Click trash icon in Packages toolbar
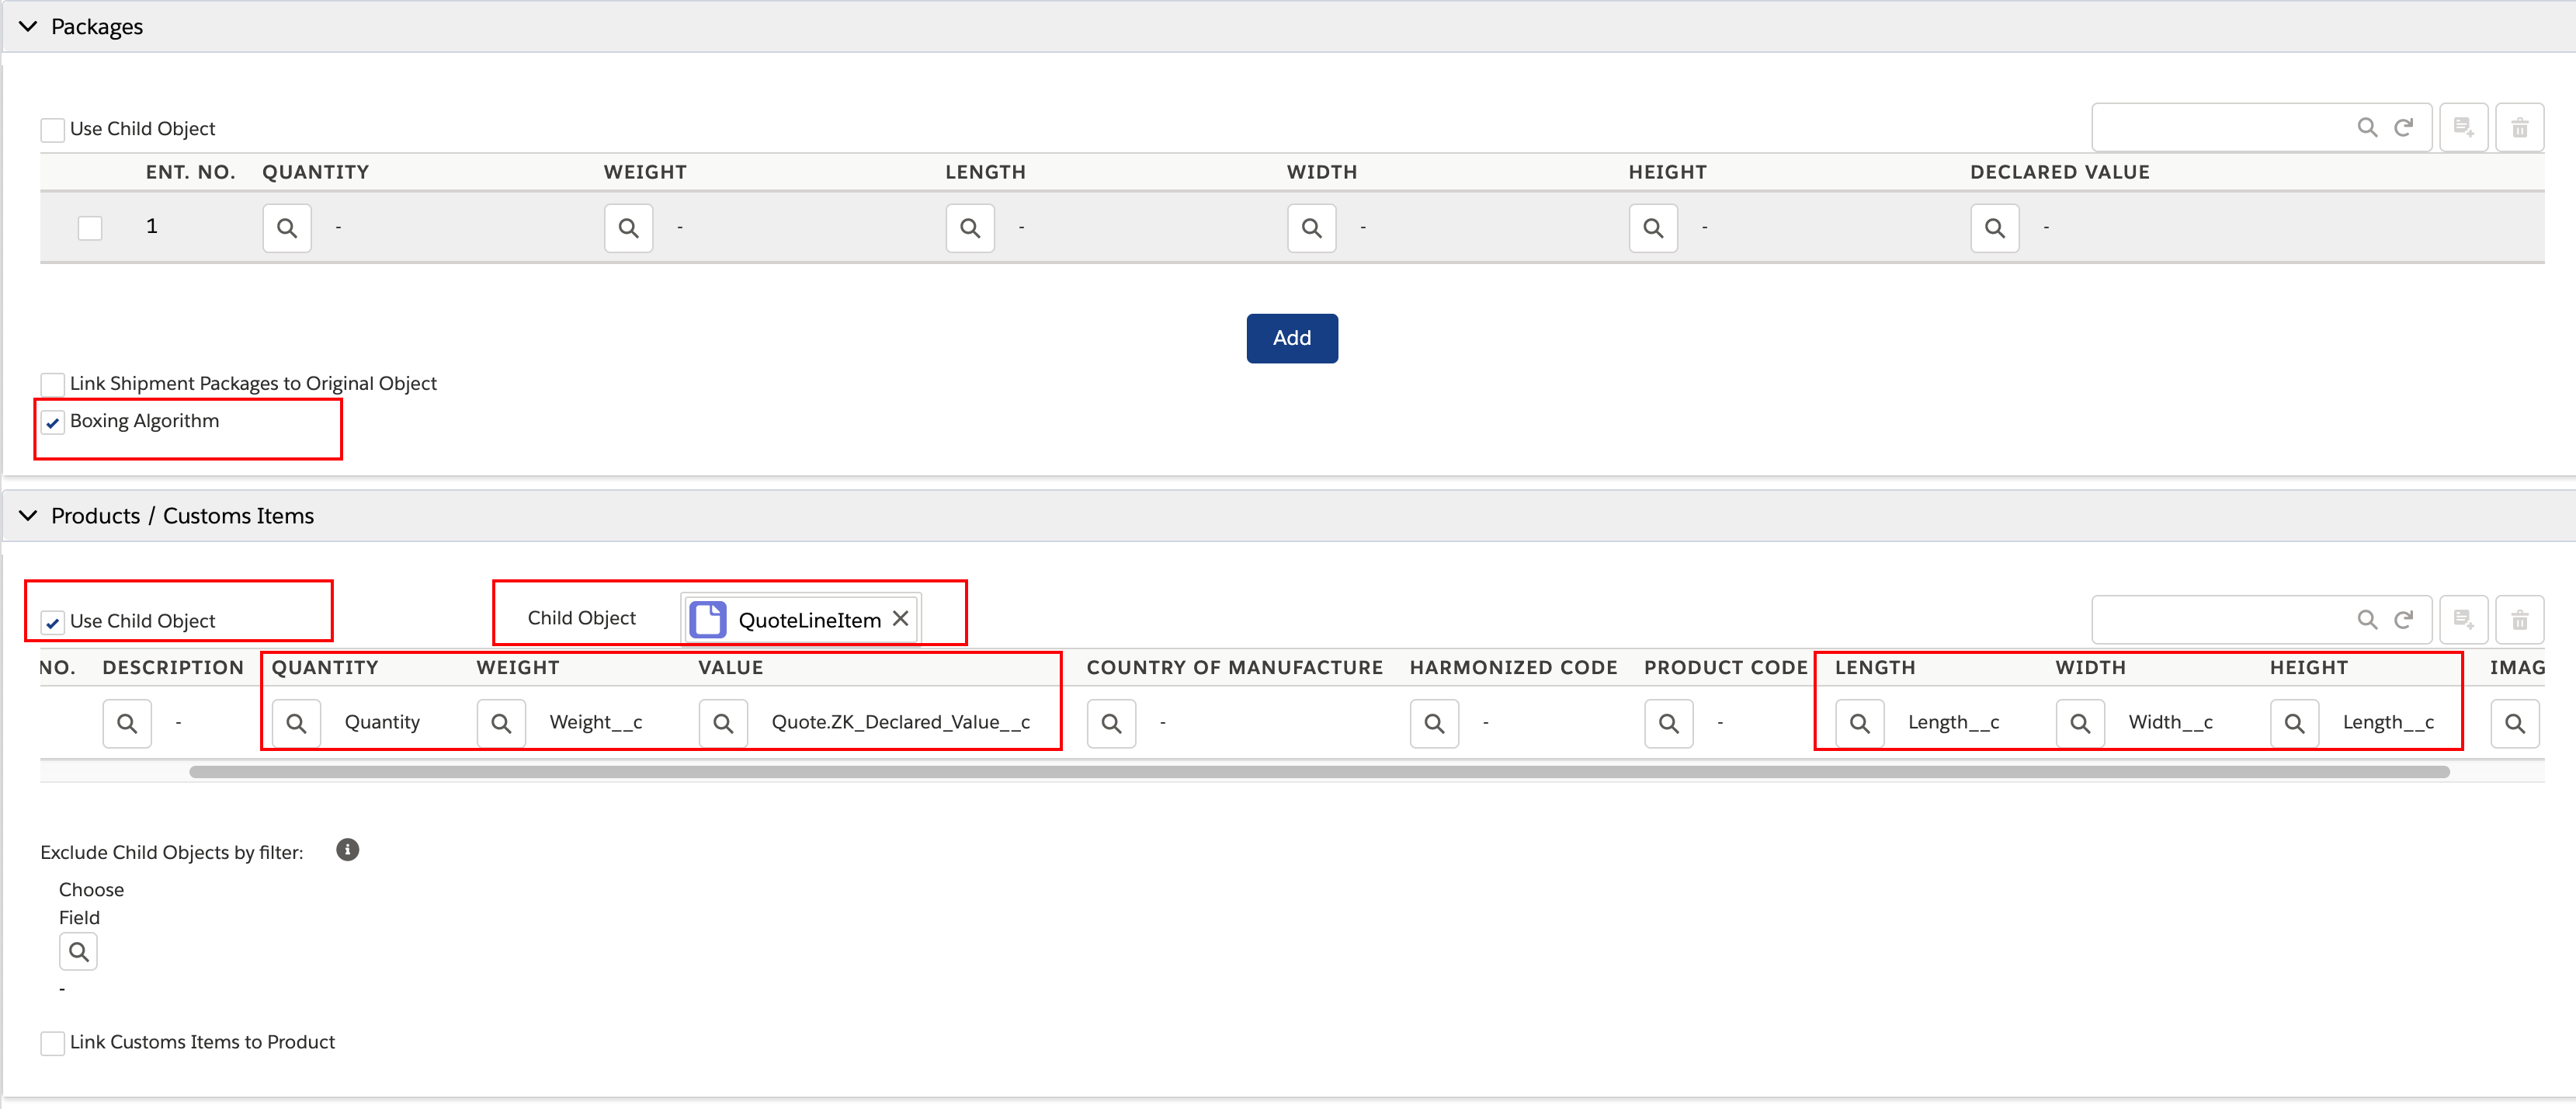 coord(2519,127)
